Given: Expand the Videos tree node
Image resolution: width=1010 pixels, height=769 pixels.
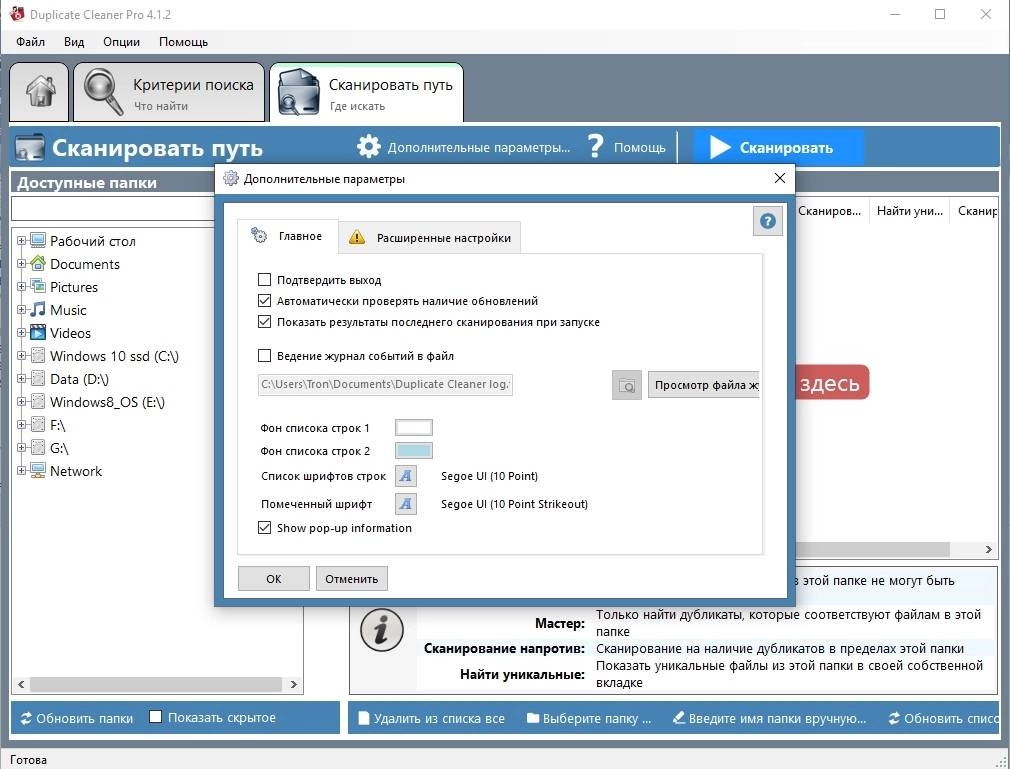Looking at the screenshot, I should (x=21, y=333).
